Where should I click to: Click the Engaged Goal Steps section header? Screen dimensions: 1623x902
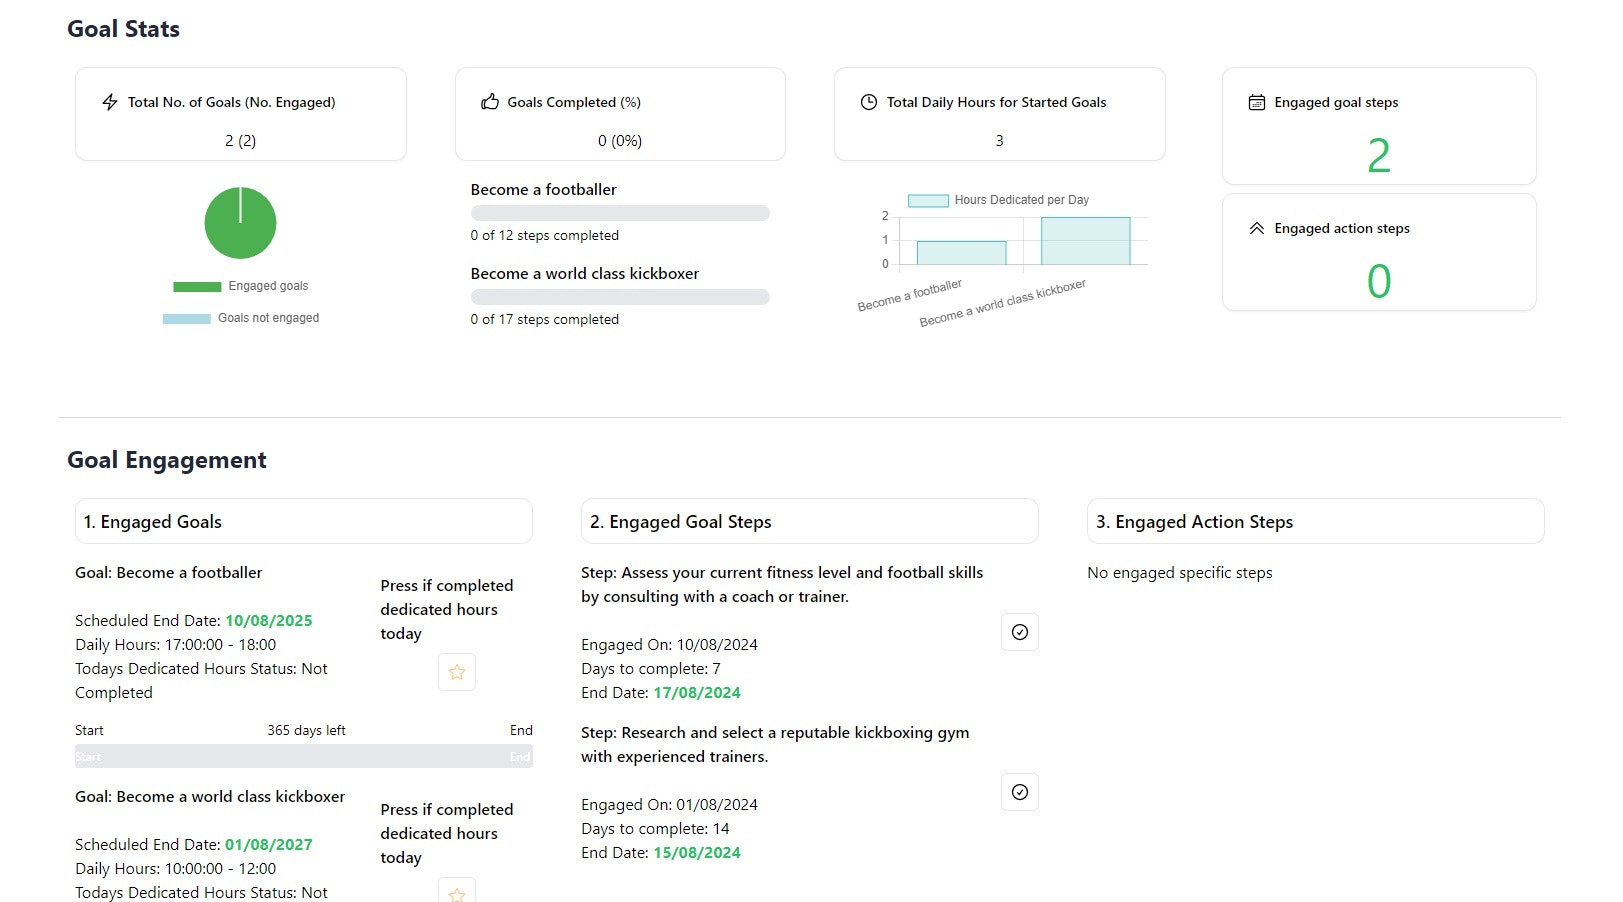(809, 522)
